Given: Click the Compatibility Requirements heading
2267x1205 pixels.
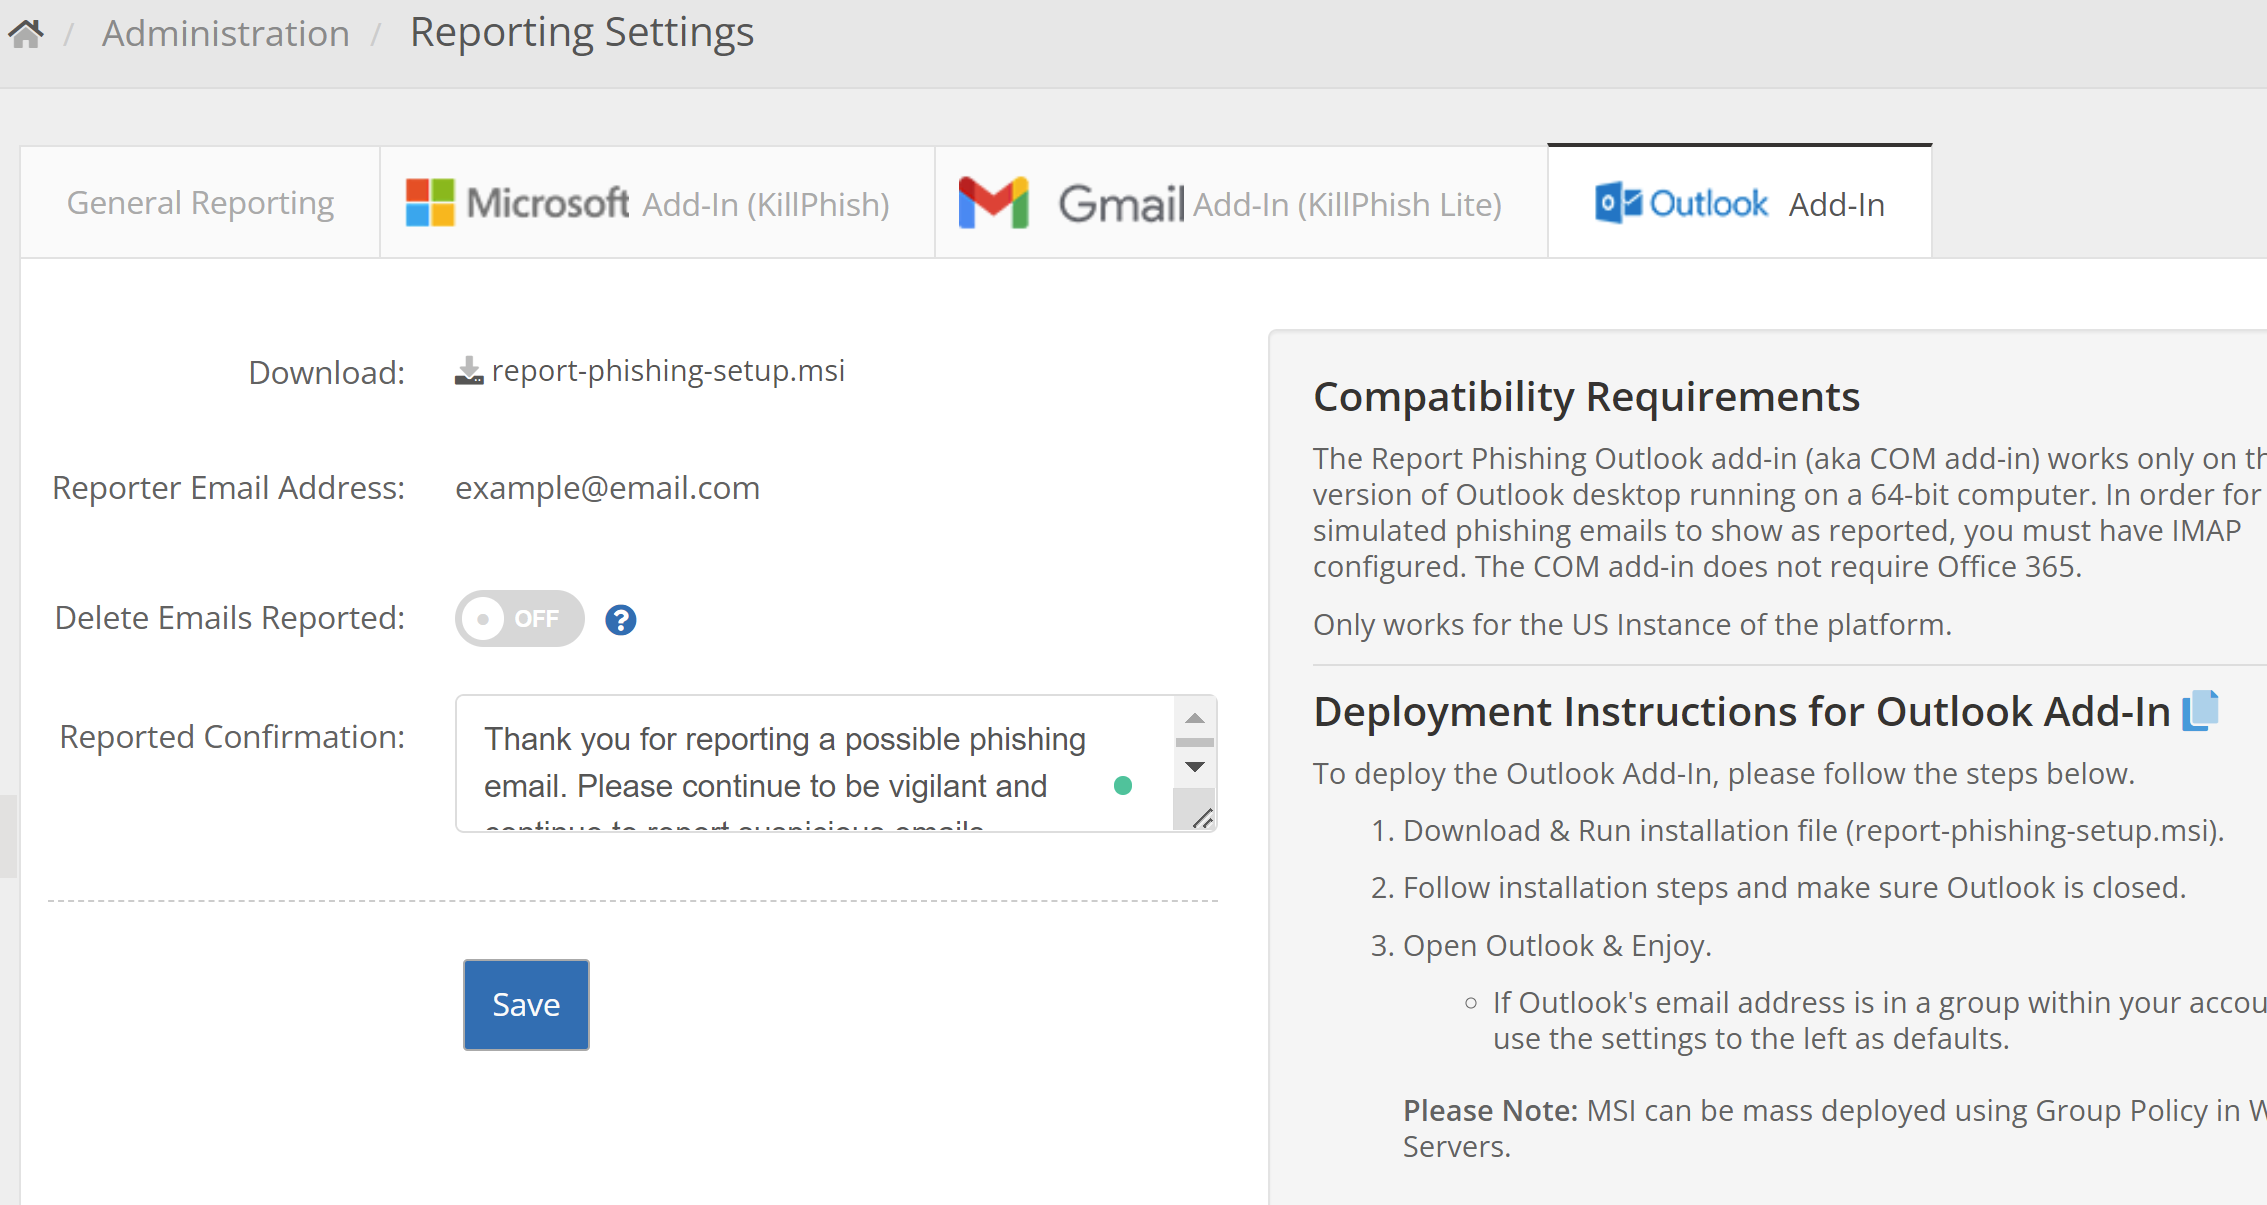Looking at the screenshot, I should point(1586,397).
